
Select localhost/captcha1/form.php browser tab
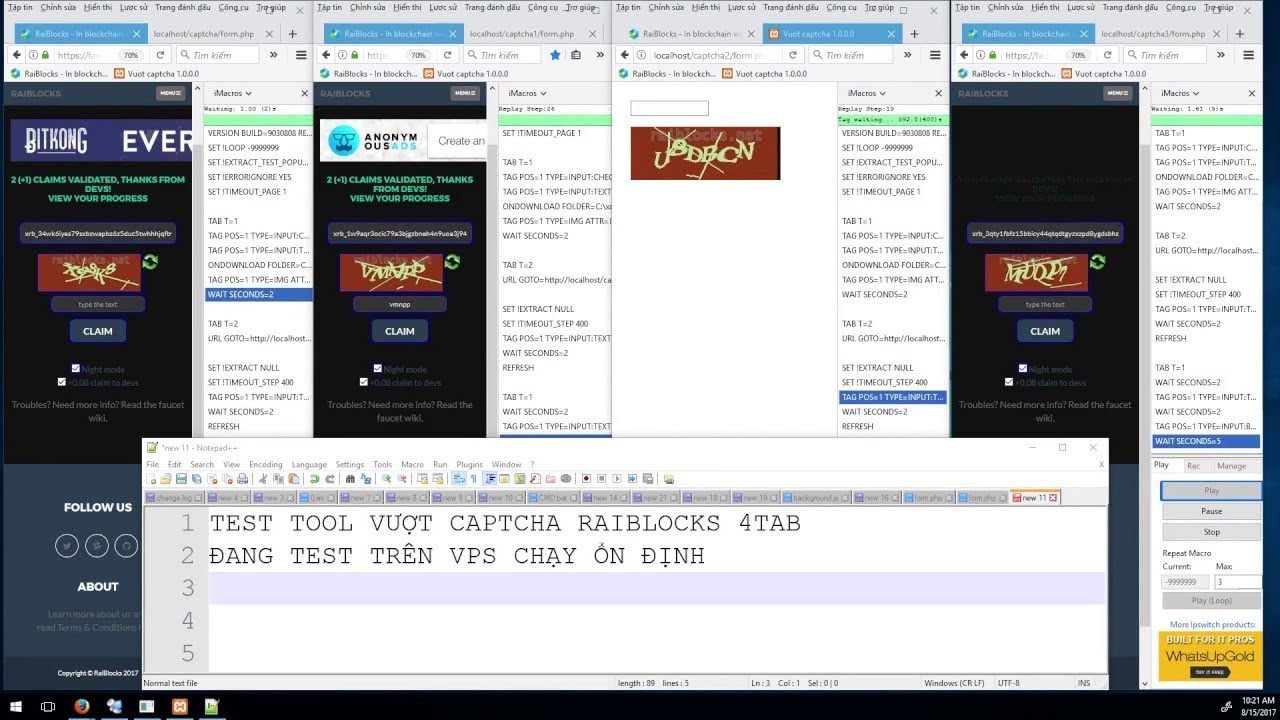click(x=530, y=33)
